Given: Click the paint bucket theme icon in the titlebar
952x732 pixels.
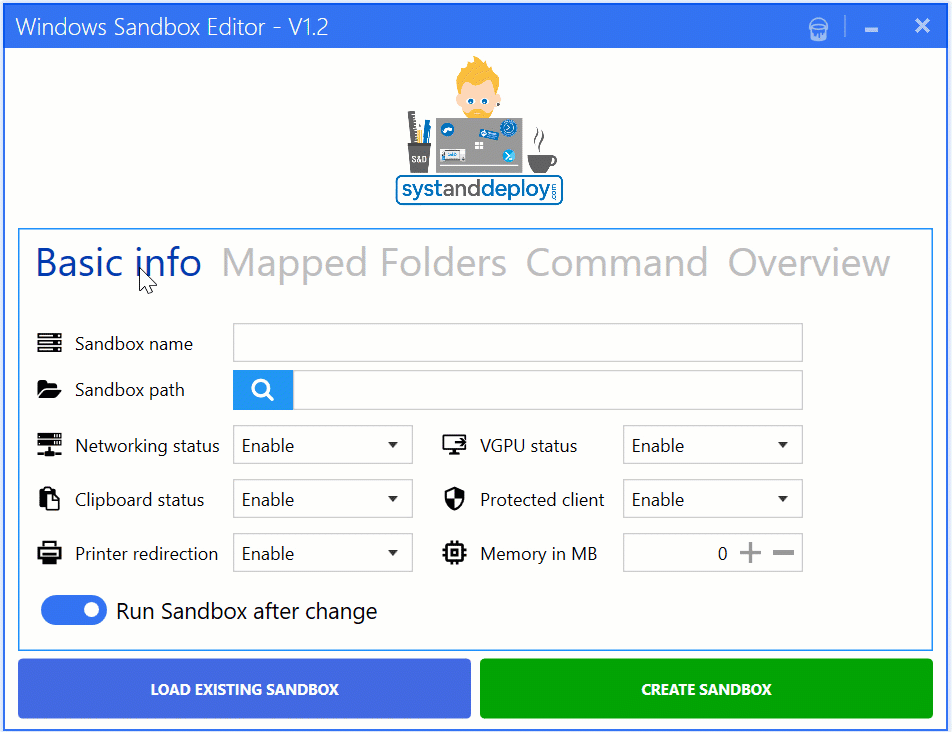Looking at the screenshot, I should [x=818, y=28].
